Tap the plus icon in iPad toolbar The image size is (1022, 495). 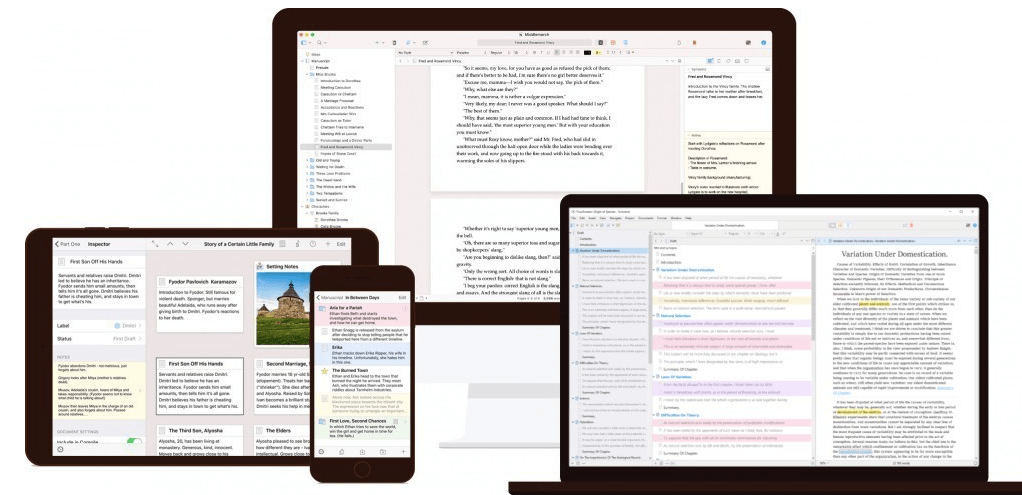[x=327, y=244]
